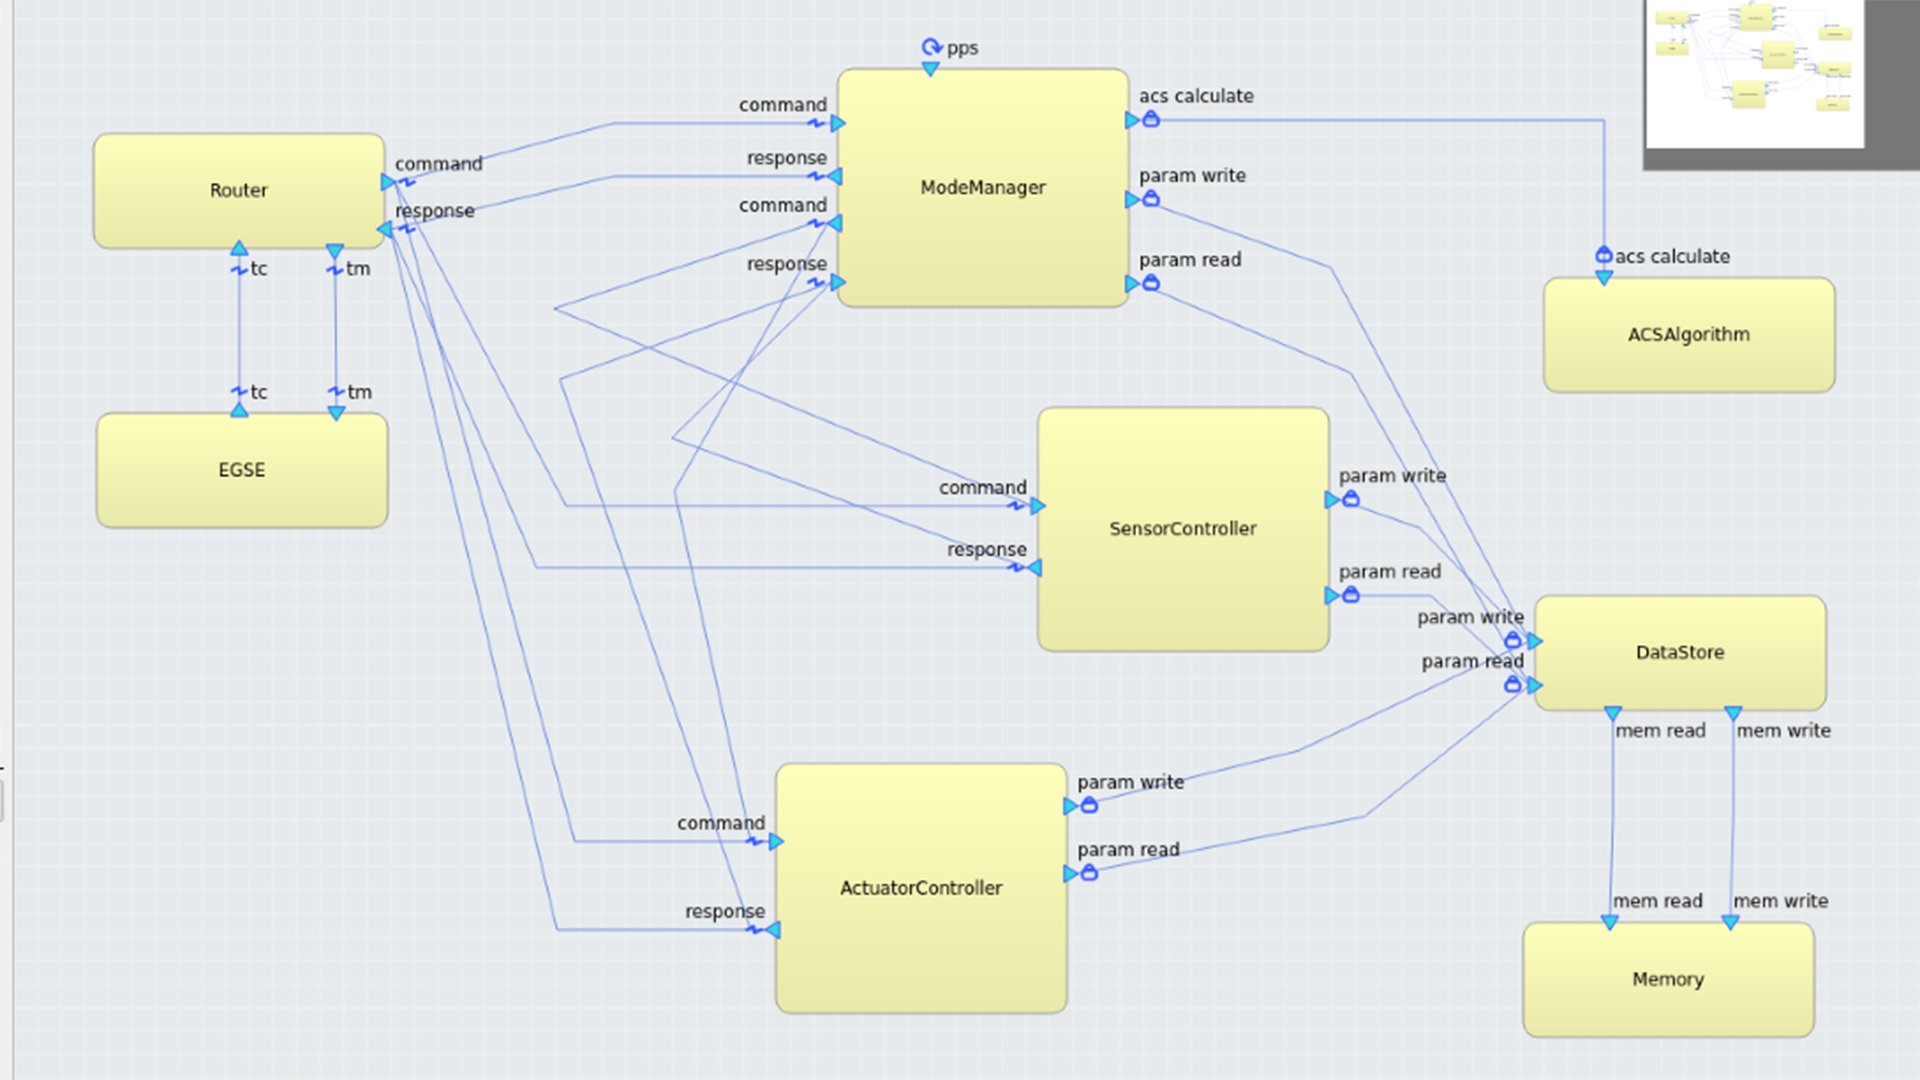Screen dimensions: 1920x1080
Task: Select the tc port on the EGSE block
Action: point(239,409)
